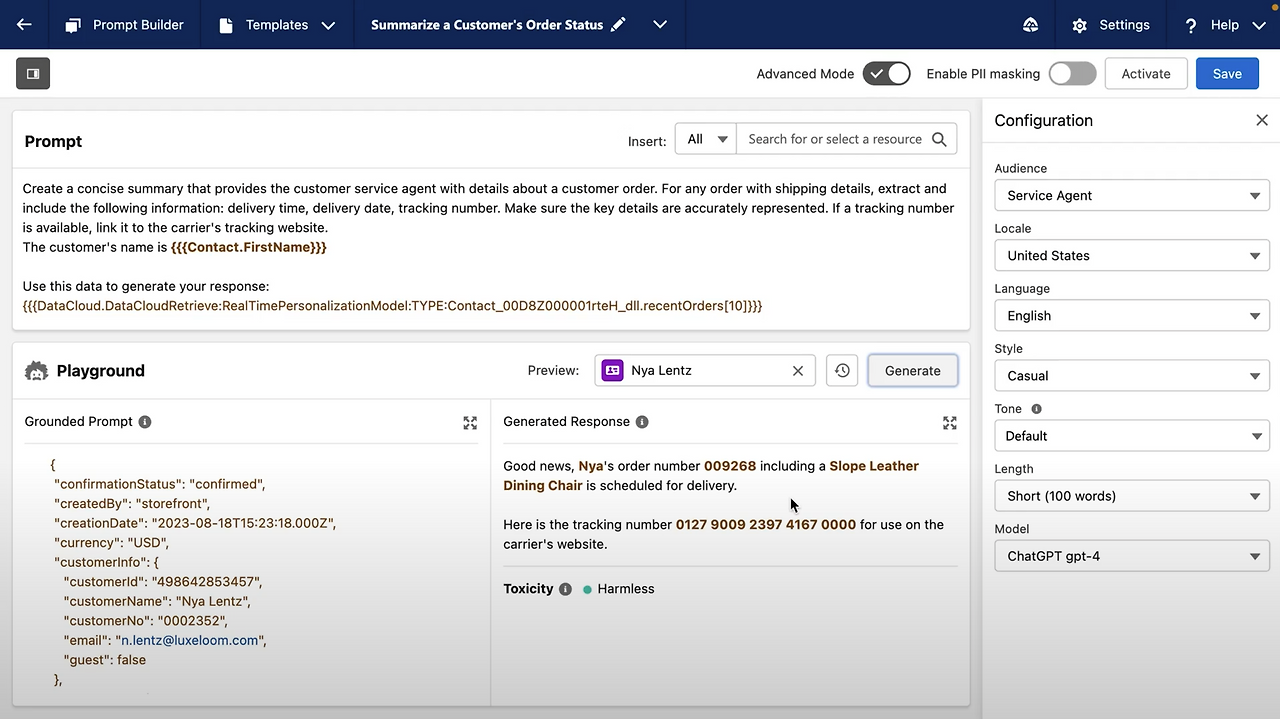
Task: Open the Templates menu
Action: pos(276,24)
